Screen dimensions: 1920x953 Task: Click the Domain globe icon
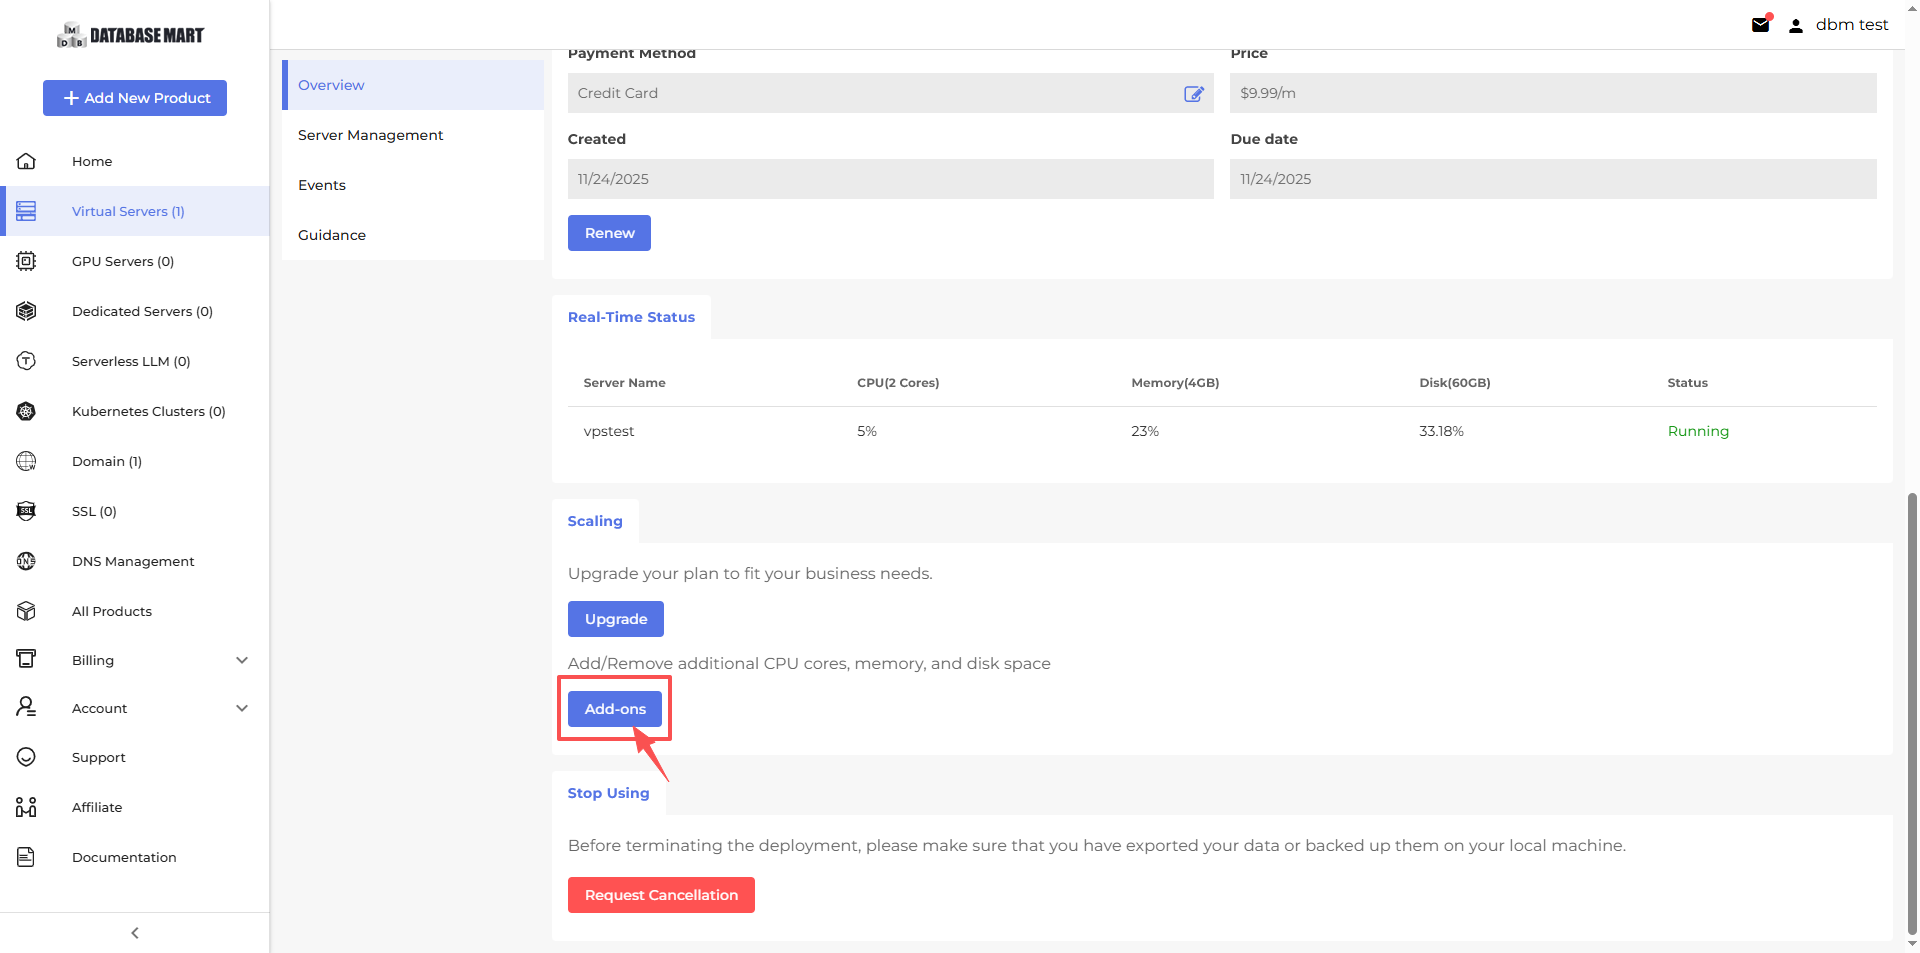(x=26, y=461)
